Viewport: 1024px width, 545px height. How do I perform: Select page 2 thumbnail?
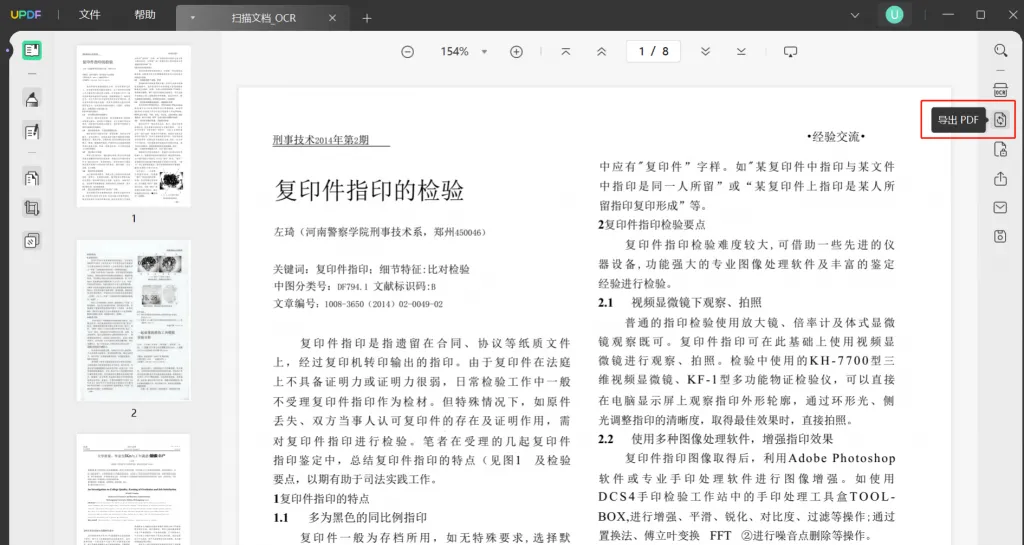point(134,320)
